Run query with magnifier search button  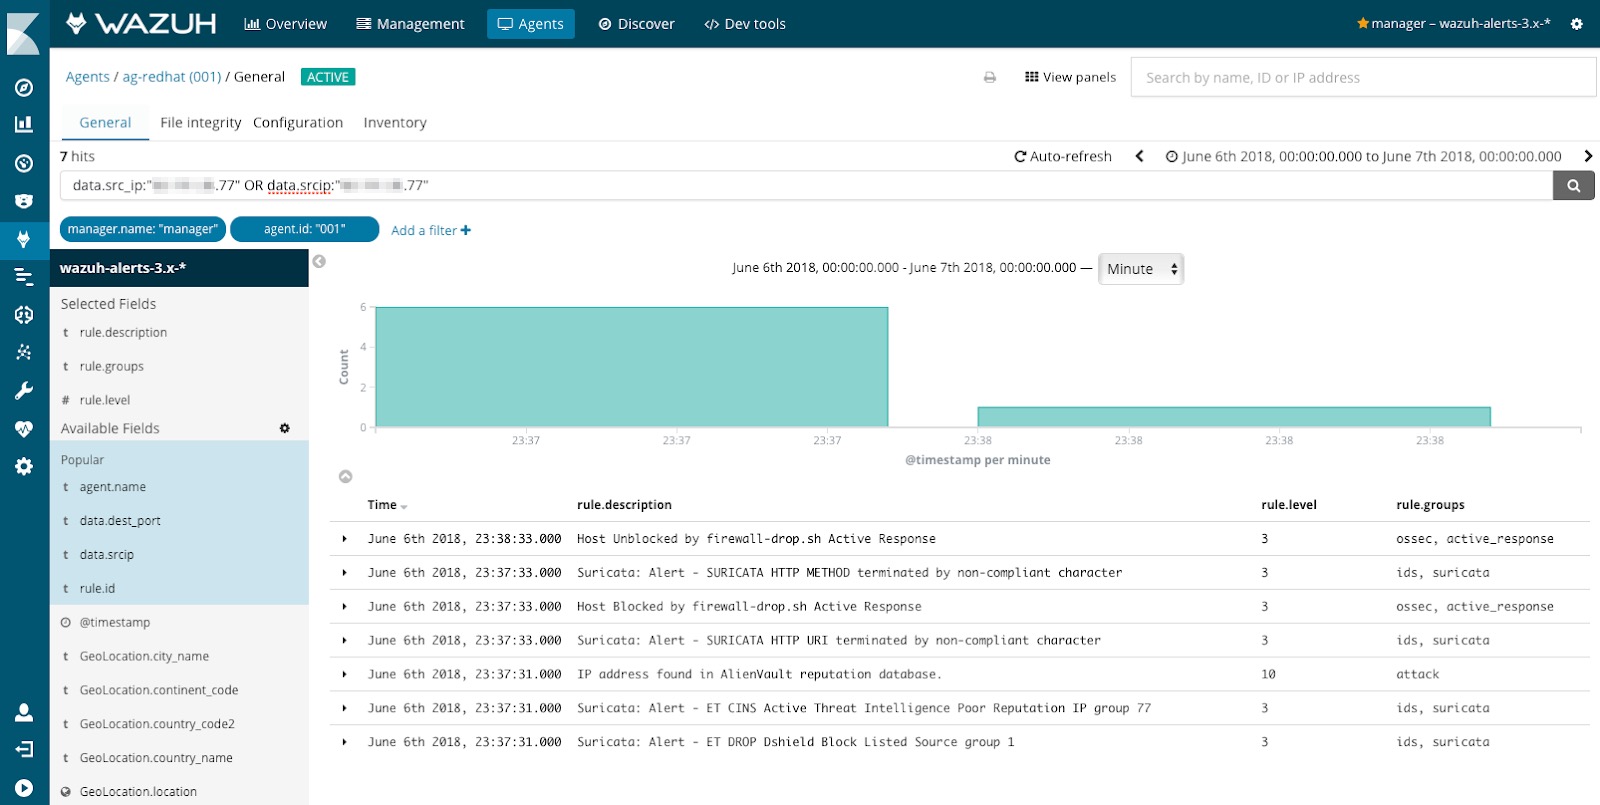click(1574, 185)
